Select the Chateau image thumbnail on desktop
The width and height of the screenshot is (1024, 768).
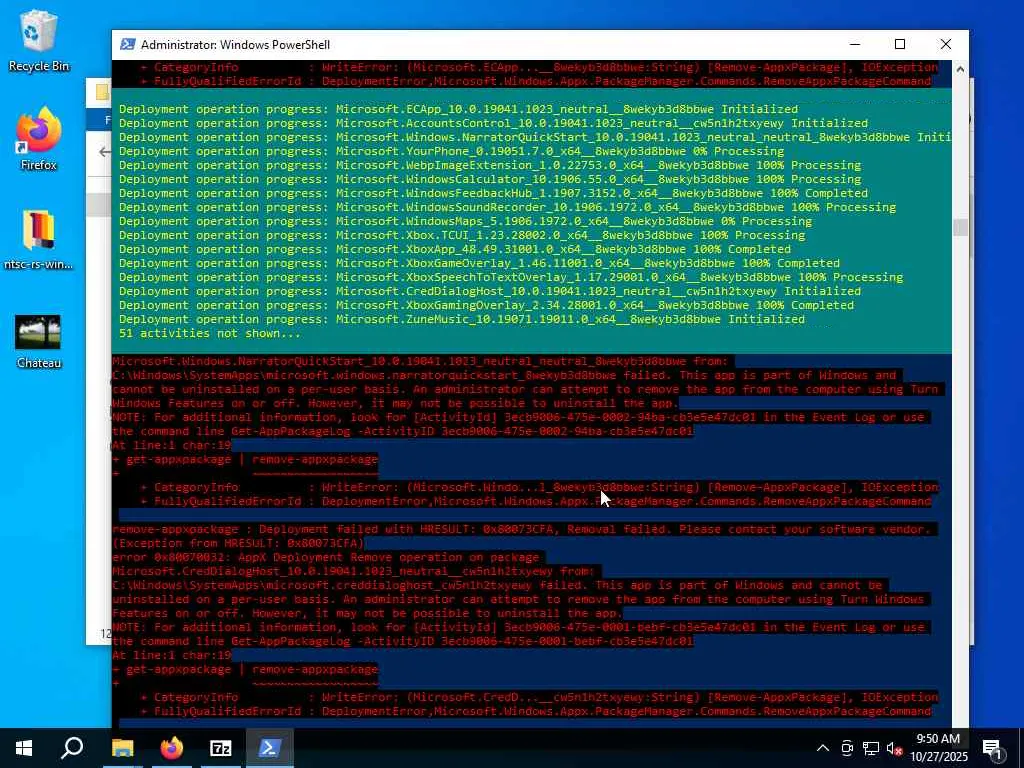pos(38,341)
